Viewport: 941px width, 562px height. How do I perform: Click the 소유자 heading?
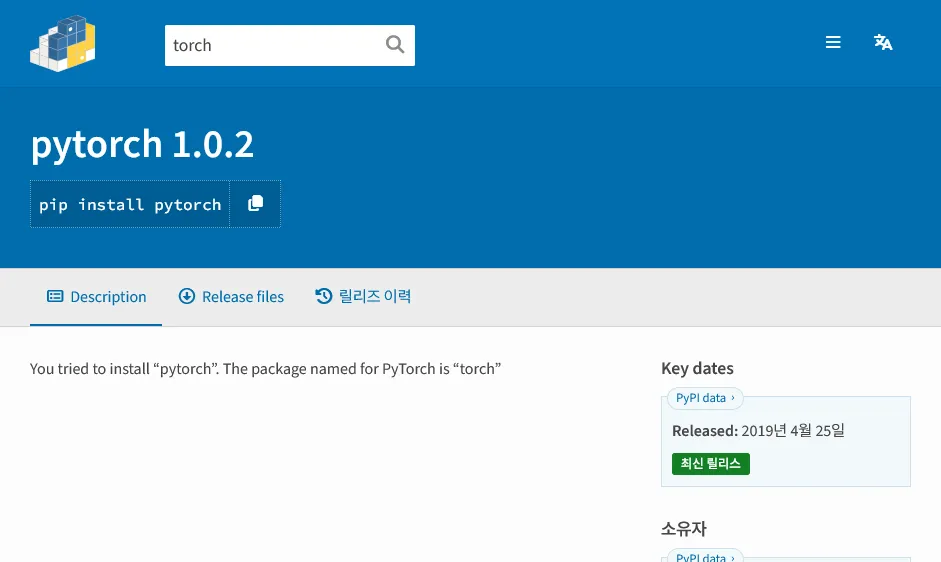pos(684,529)
